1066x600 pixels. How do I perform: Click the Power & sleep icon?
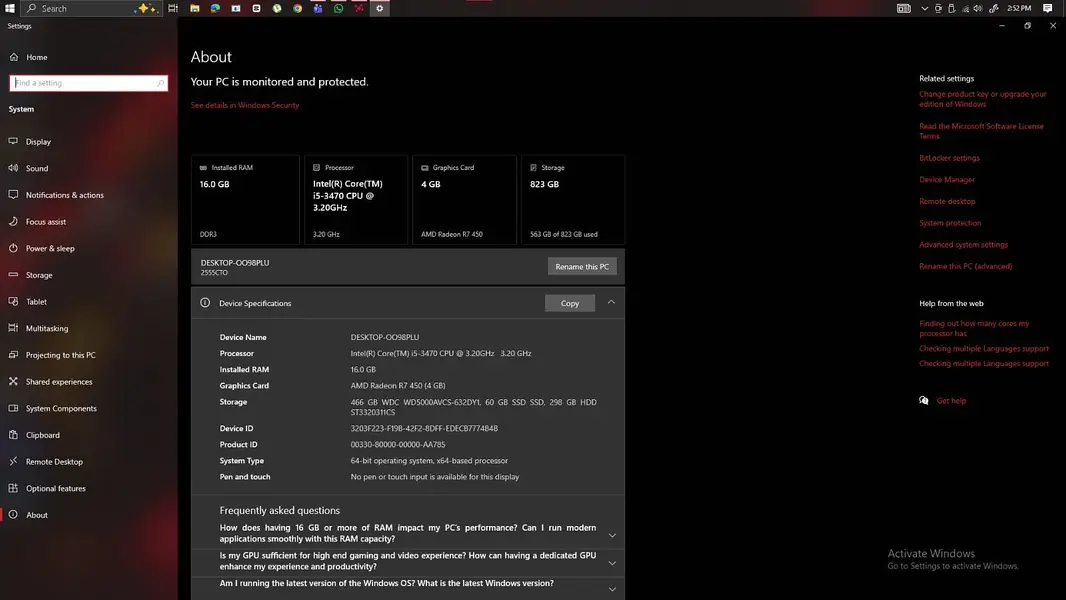coord(13,248)
